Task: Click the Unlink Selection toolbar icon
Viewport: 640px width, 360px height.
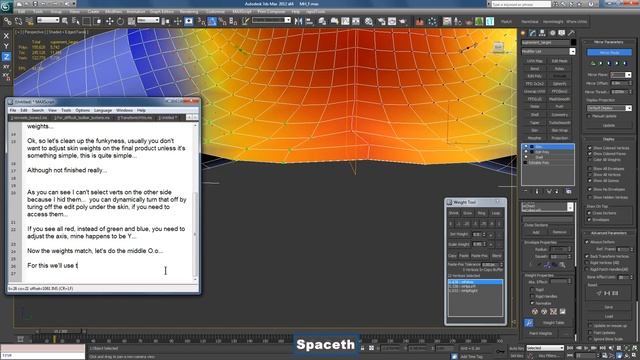Action: click(x=18, y=21)
